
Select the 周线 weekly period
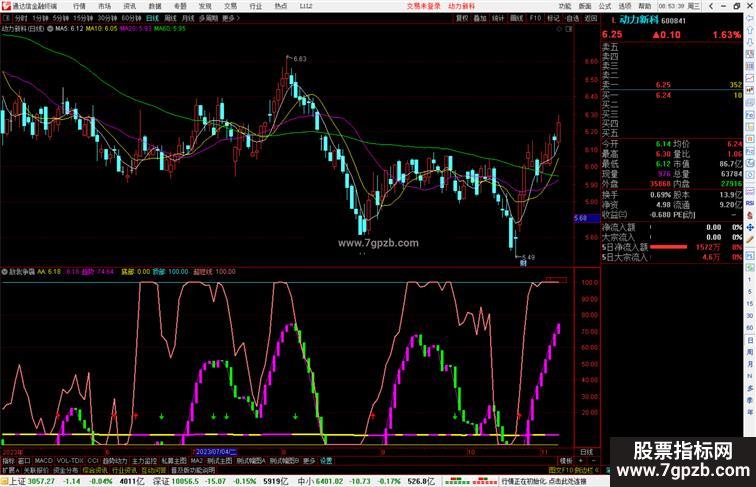[x=171, y=18]
